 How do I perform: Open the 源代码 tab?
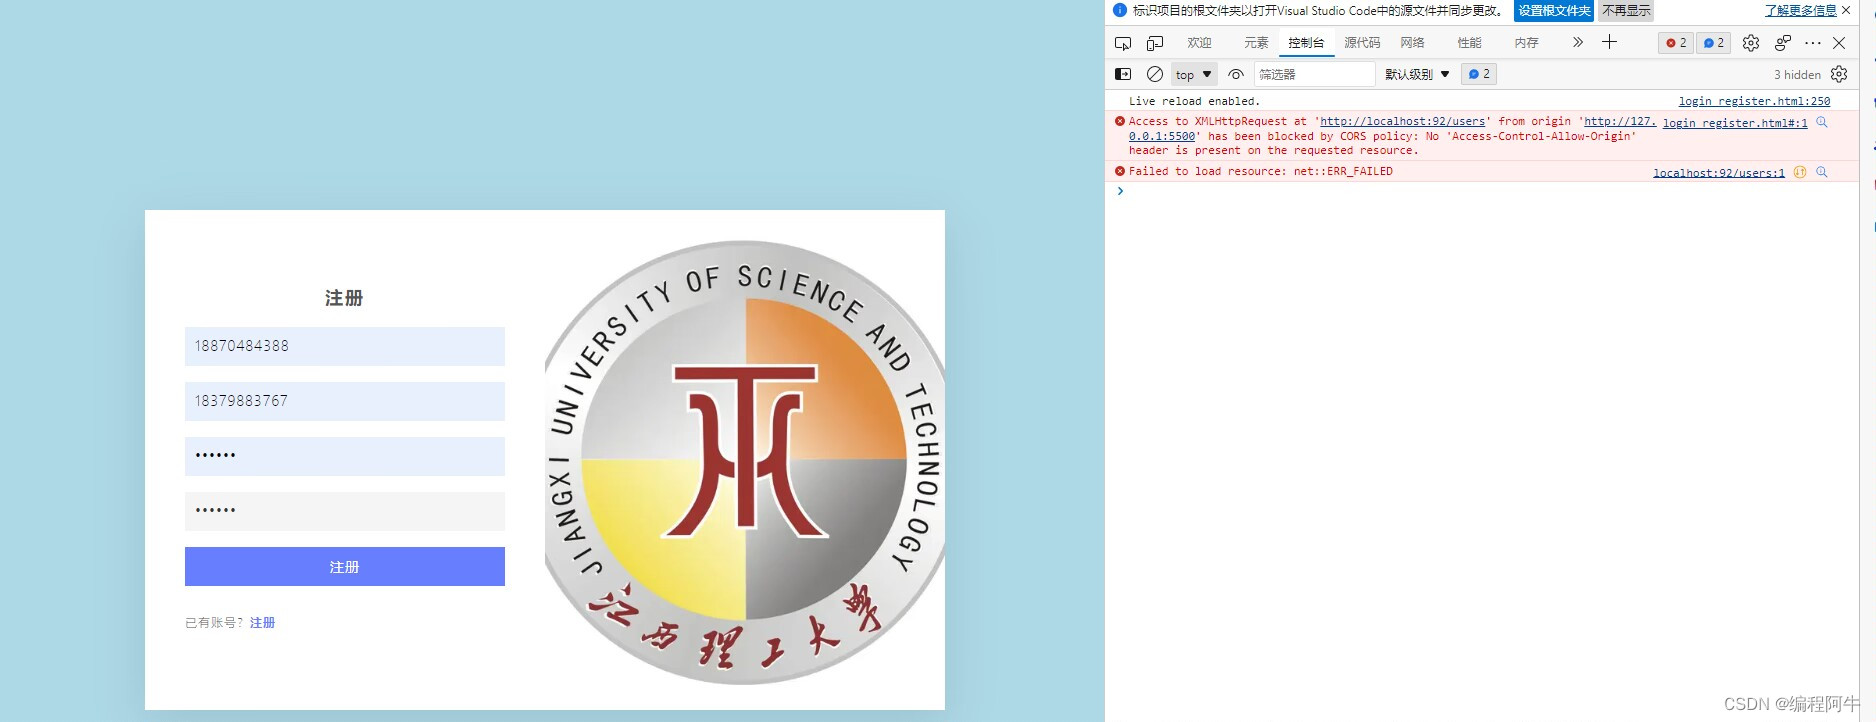point(1362,43)
